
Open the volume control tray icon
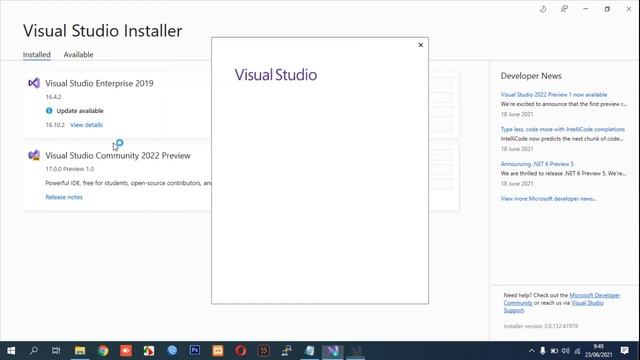click(565, 351)
